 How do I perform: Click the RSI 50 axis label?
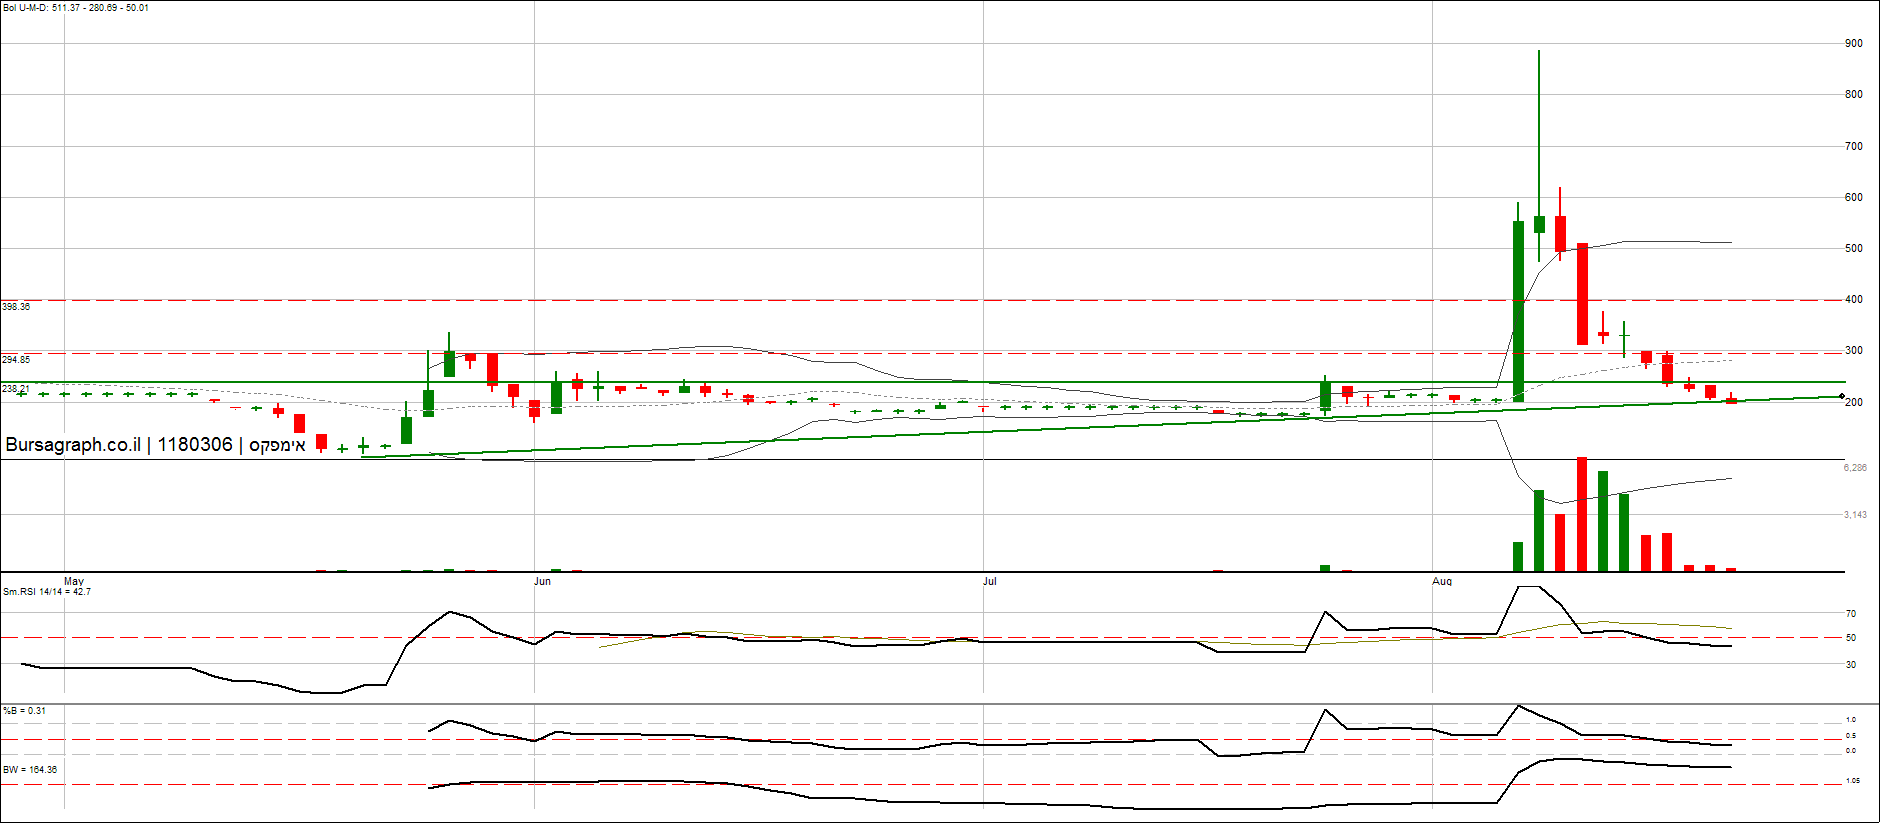(x=1851, y=638)
